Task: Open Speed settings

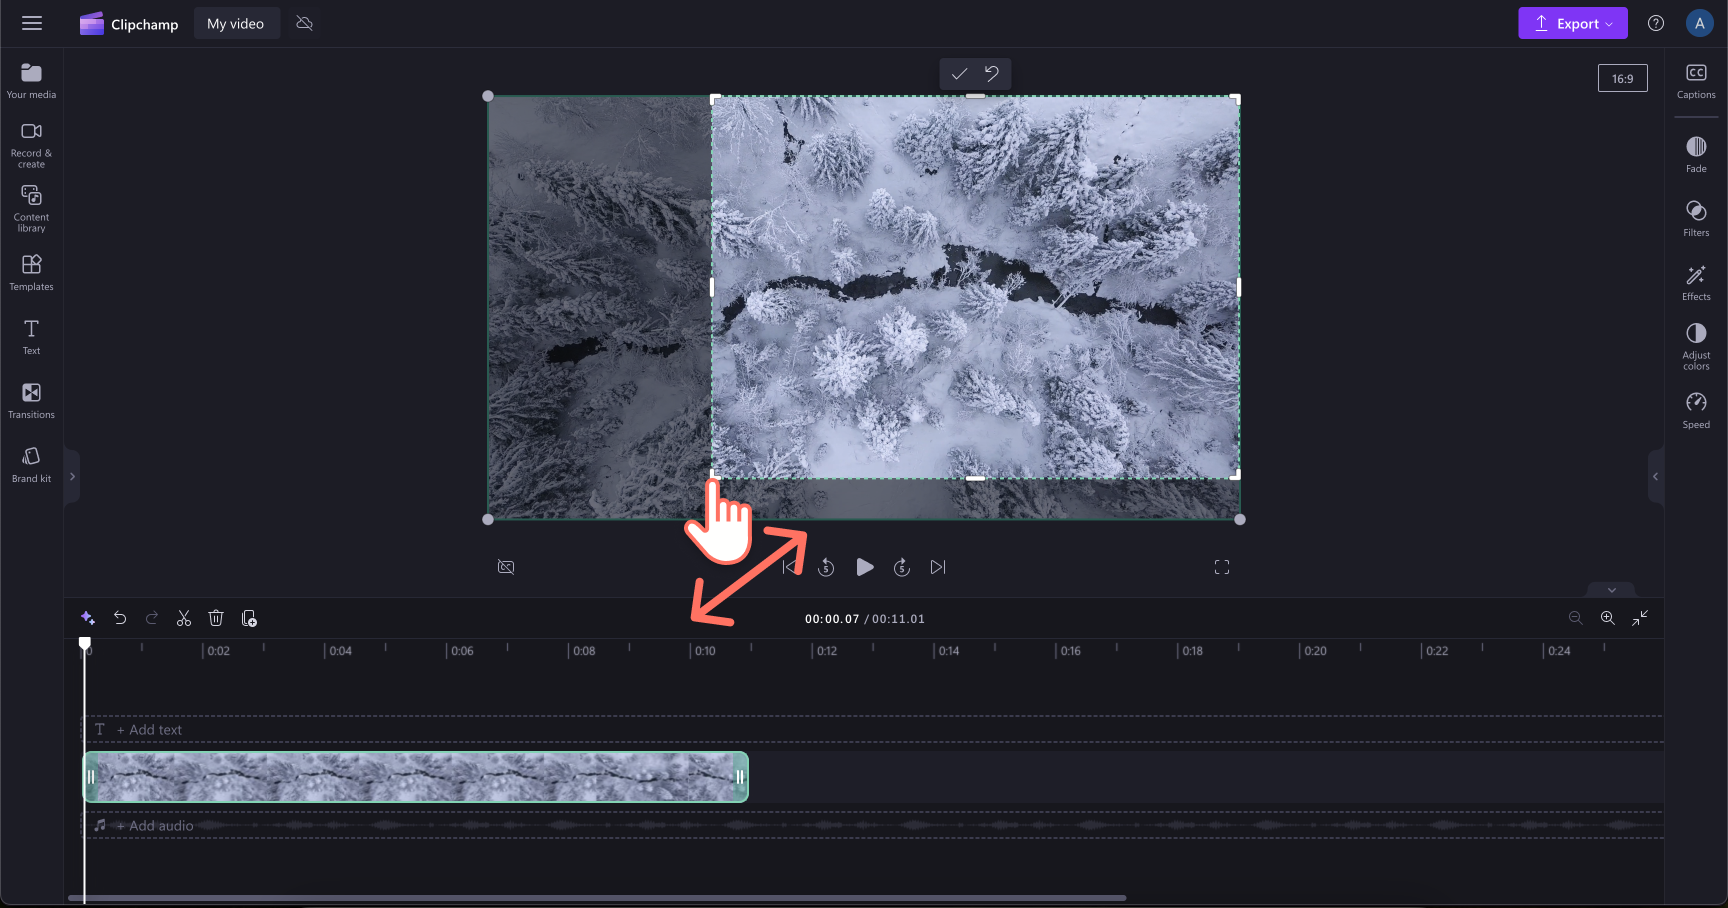Action: point(1696,411)
